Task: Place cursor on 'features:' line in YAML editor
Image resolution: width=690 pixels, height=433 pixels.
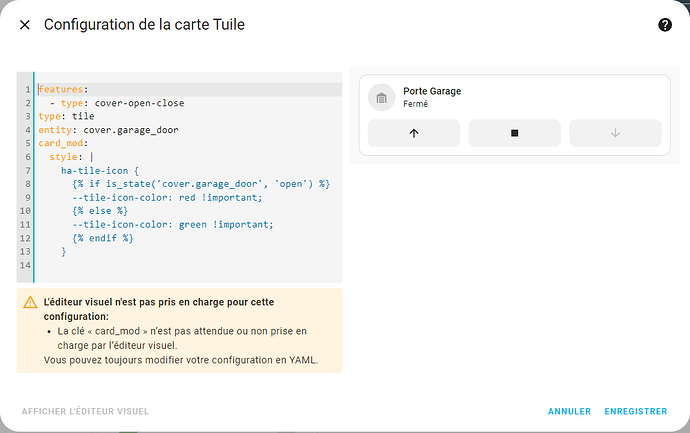Action: tap(63, 89)
